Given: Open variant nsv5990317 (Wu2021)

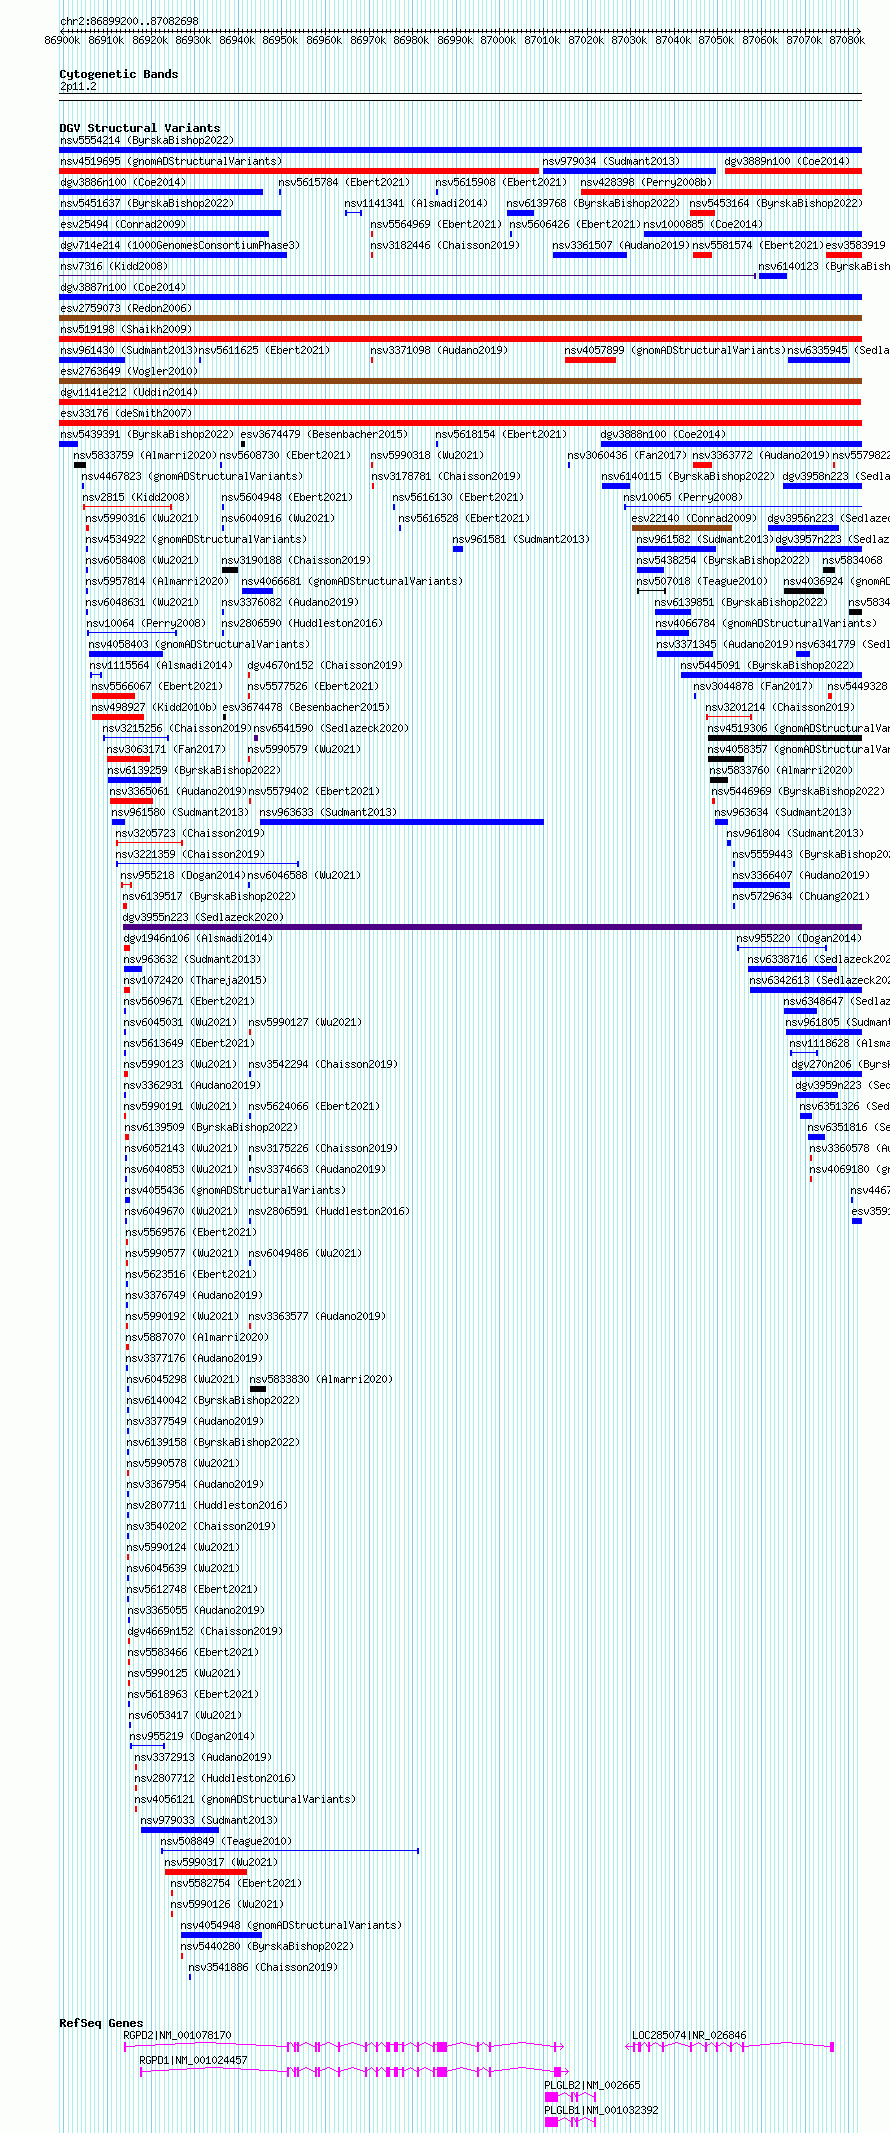Looking at the screenshot, I should click(206, 1872).
